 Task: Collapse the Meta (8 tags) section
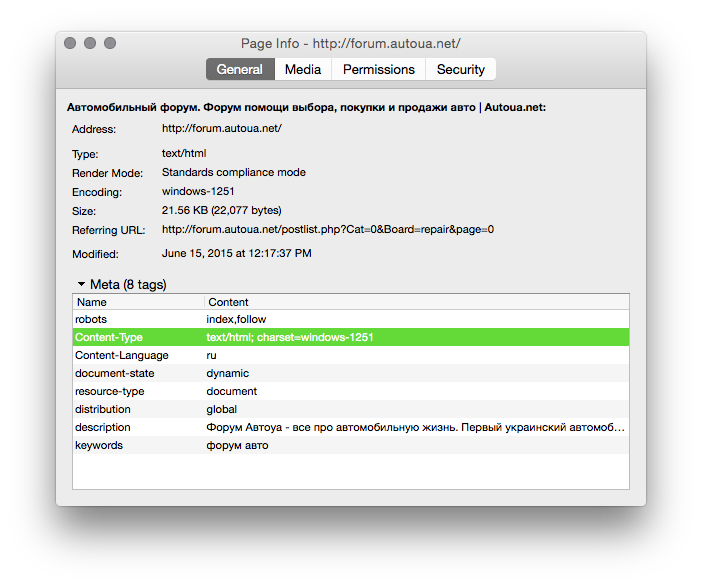81,285
